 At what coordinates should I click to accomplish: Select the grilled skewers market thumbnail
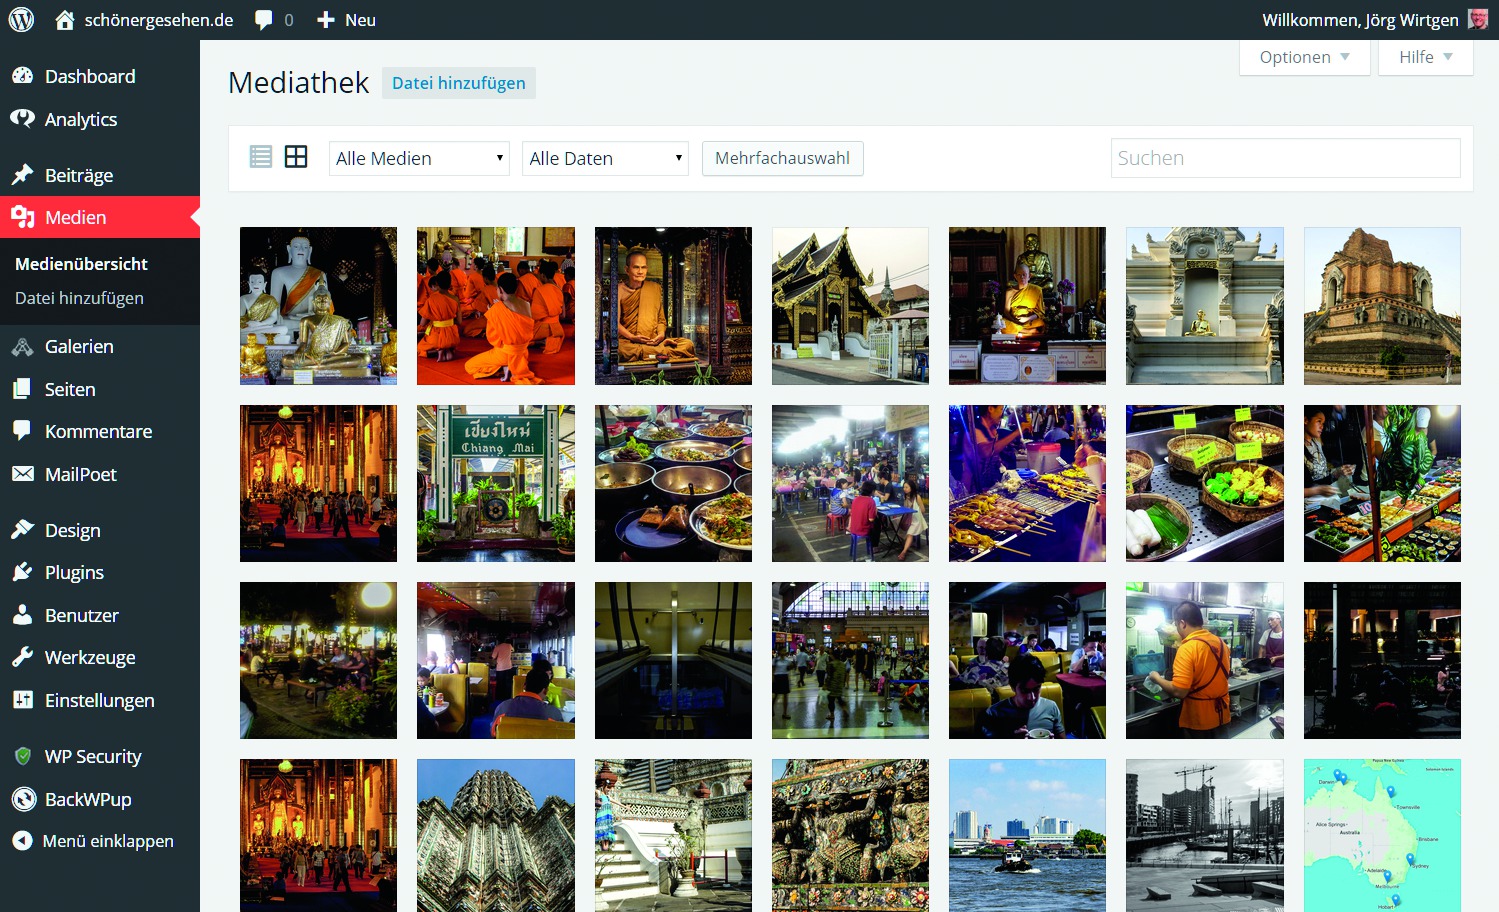point(1027,483)
